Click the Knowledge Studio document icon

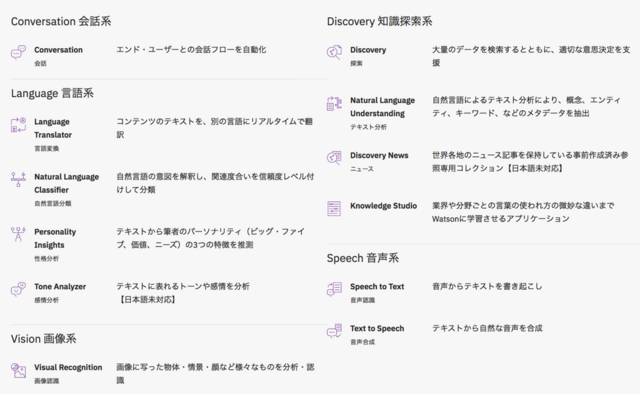coord(334,208)
